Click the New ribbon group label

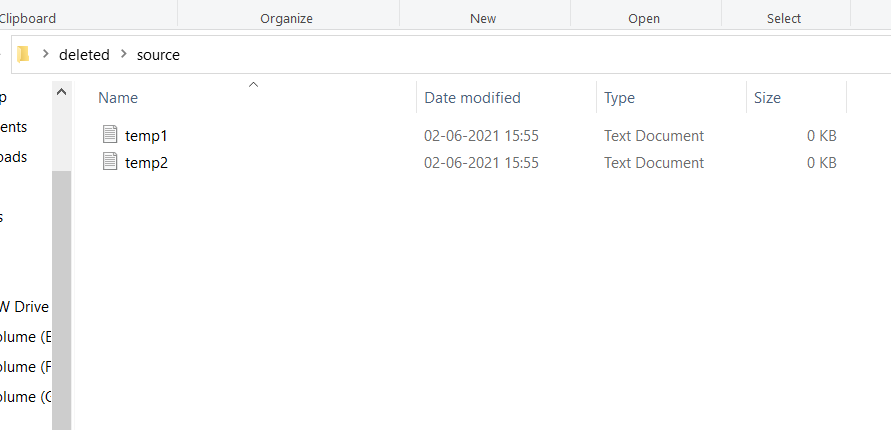tap(483, 18)
